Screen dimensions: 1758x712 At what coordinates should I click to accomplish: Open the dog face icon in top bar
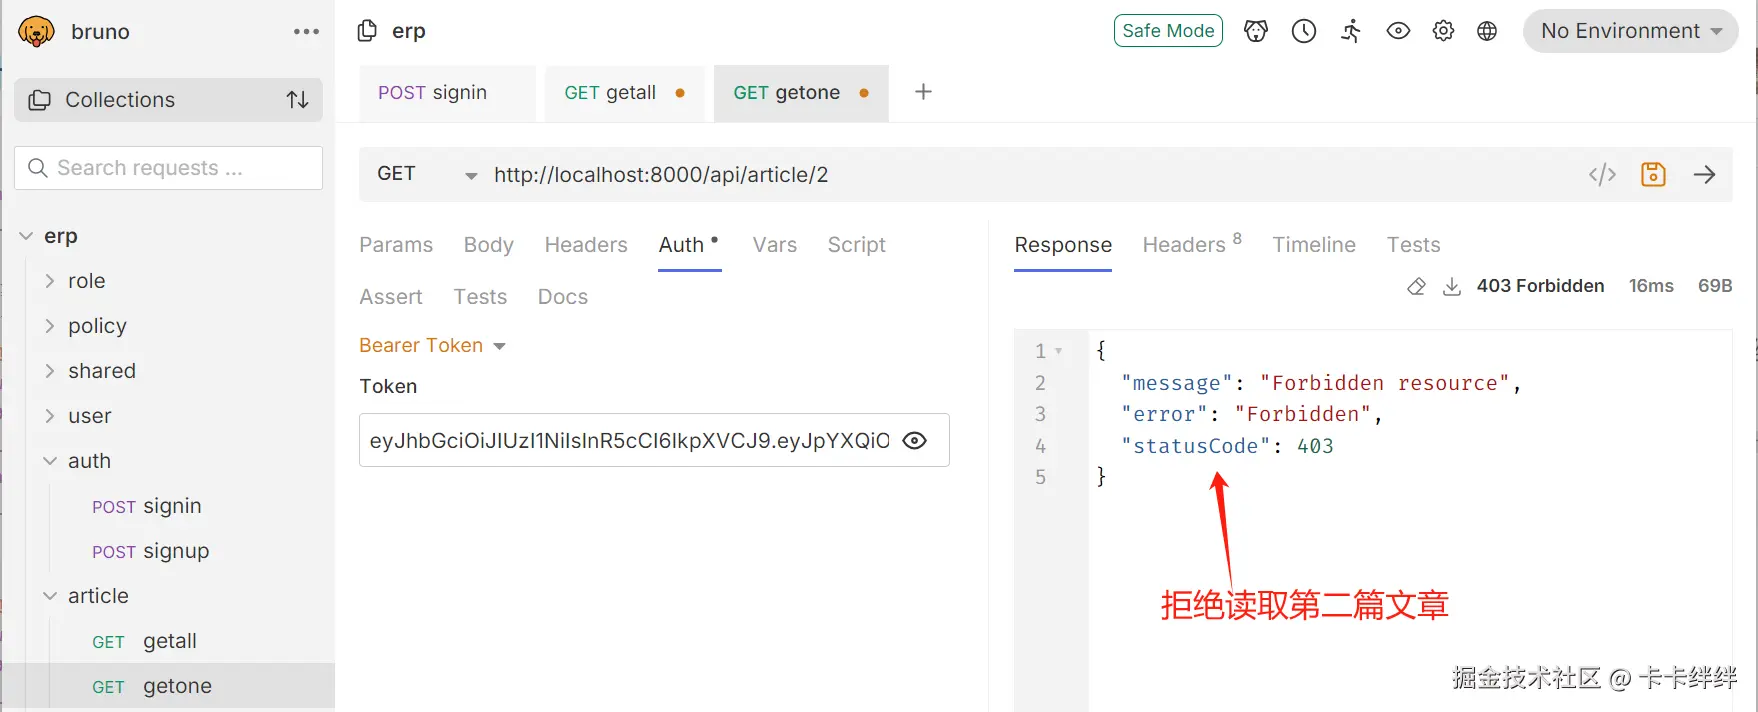coord(1256,31)
